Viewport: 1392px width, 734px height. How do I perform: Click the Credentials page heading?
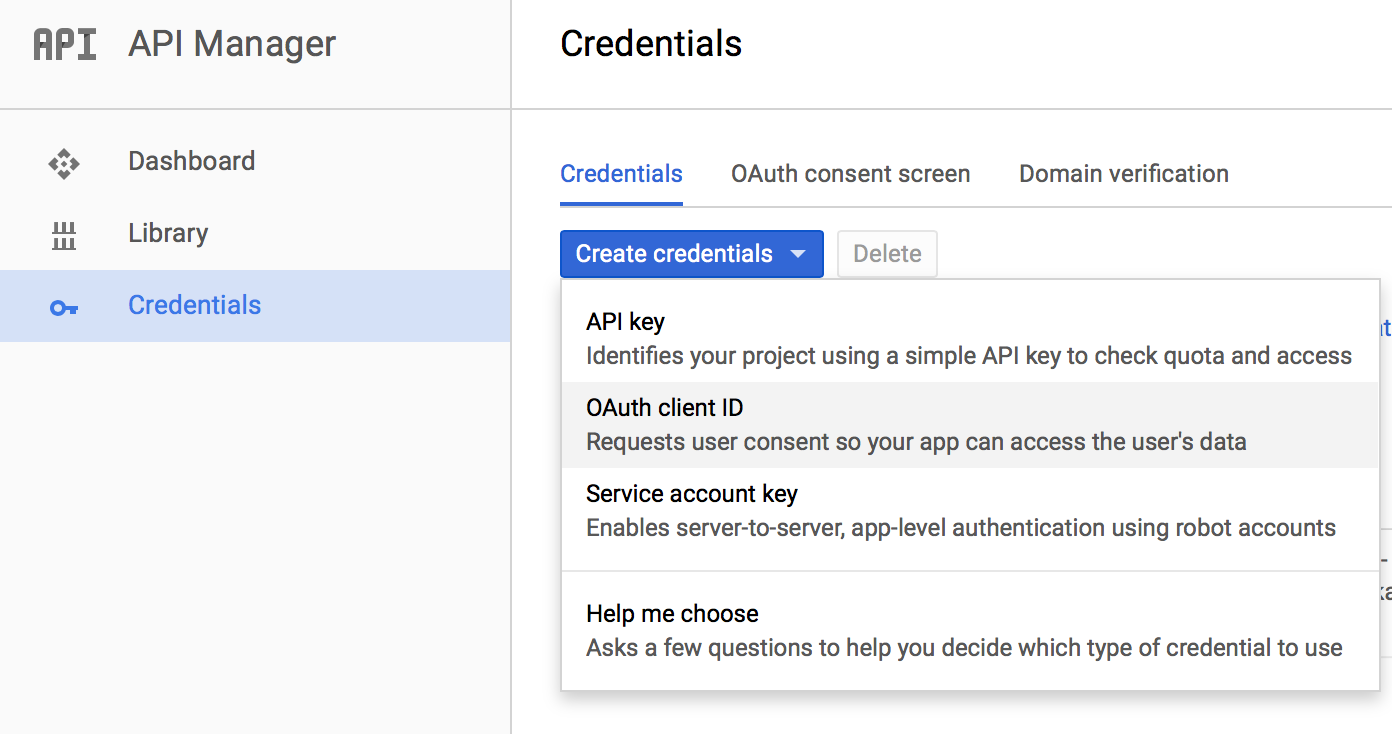point(651,44)
